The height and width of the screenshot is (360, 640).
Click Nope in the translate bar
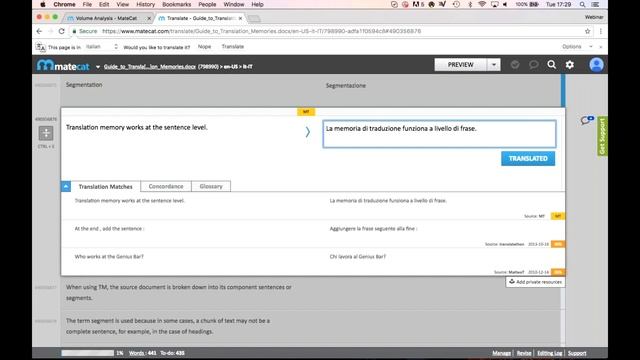204,47
